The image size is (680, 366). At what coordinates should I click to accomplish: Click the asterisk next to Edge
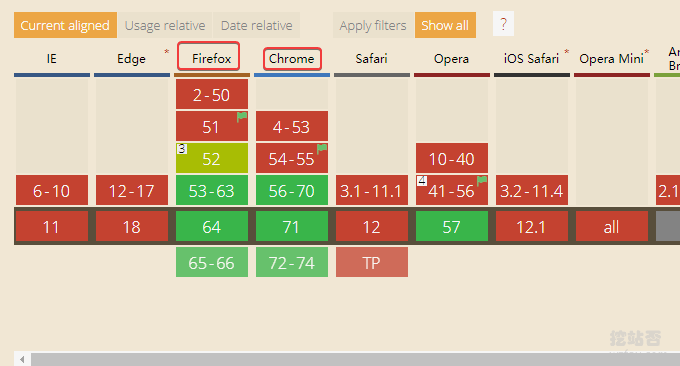pyautogui.click(x=166, y=52)
